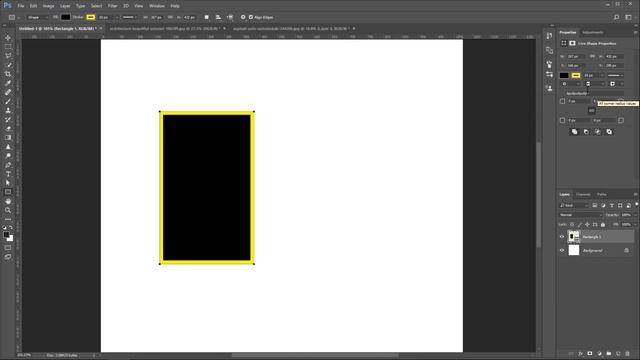The image size is (640, 360).
Task: Select the Gradient tool
Action: (8, 138)
